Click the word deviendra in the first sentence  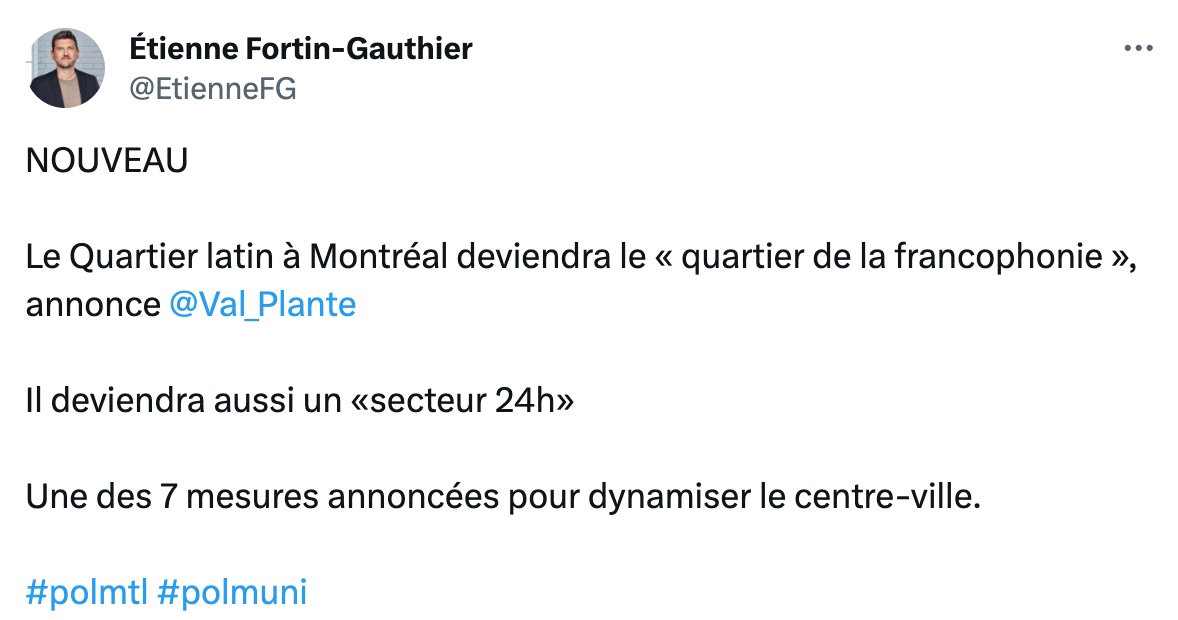(533, 257)
